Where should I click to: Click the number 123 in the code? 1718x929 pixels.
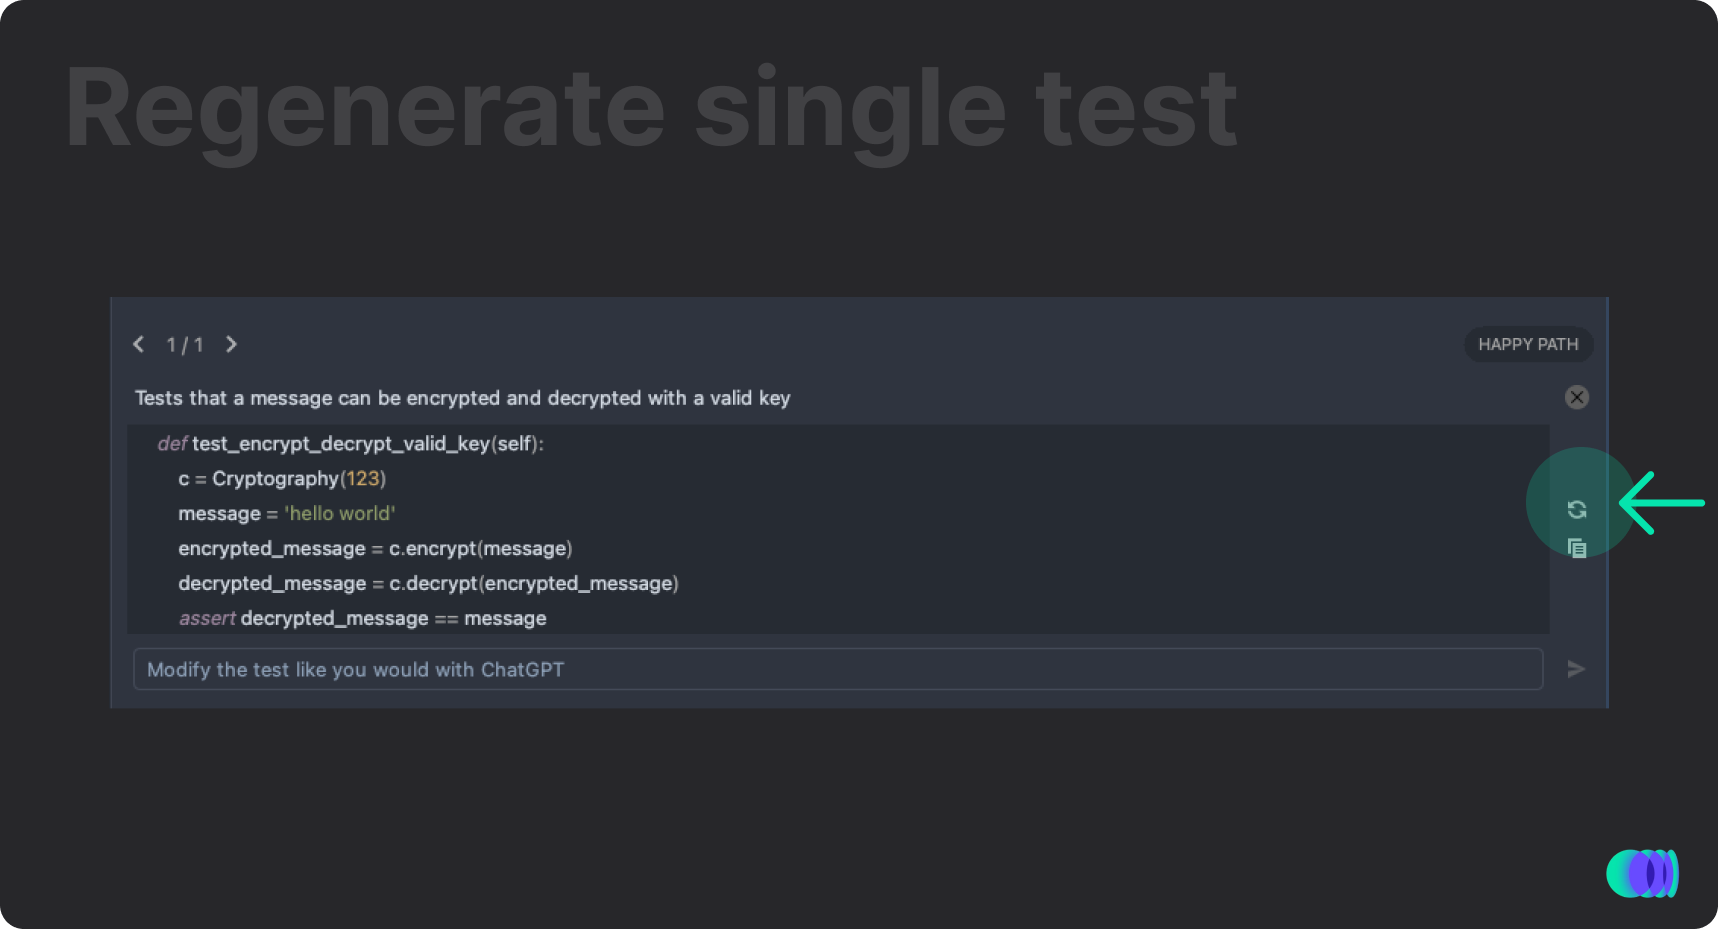(x=363, y=478)
